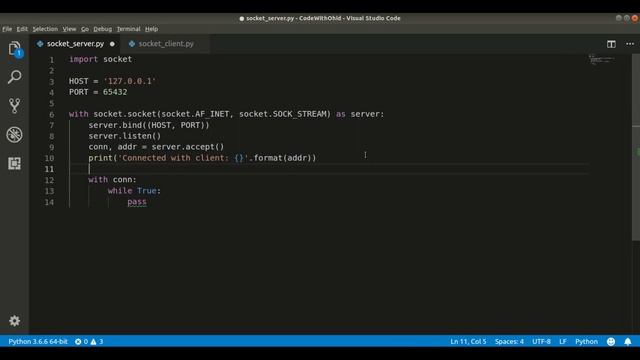The width and height of the screenshot is (640, 360).
Task: Click the editor minimap preview
Action: pyautogui.click(x=602, y=60)
